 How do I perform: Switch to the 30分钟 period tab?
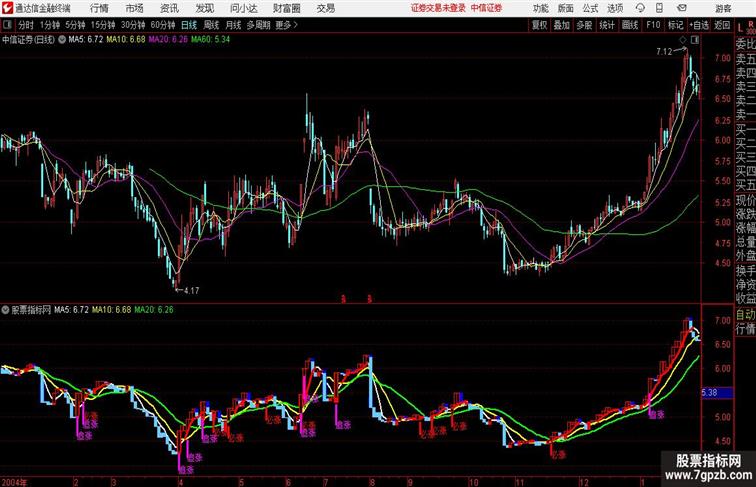[133, 25]
